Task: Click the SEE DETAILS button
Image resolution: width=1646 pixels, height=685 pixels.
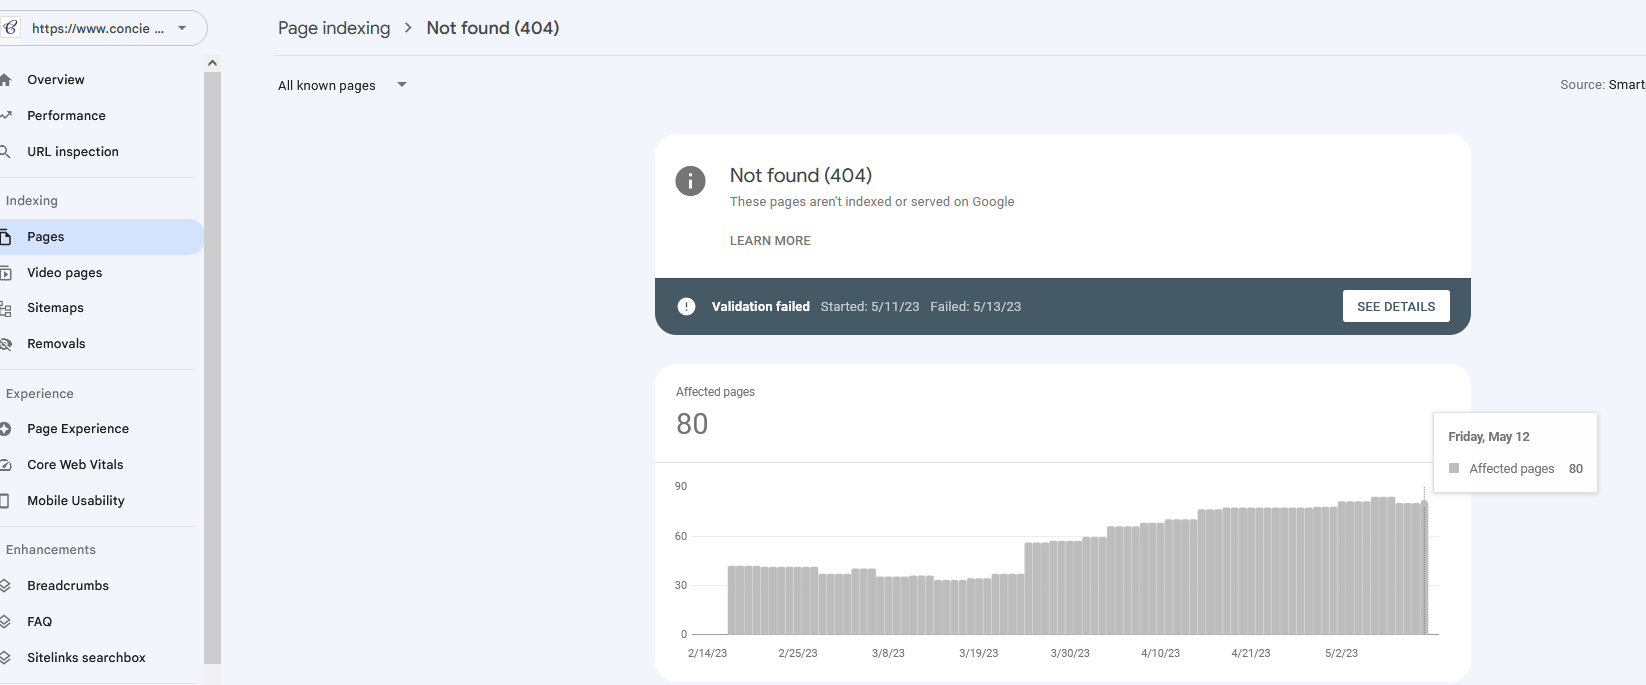Action: (1396, 306)
